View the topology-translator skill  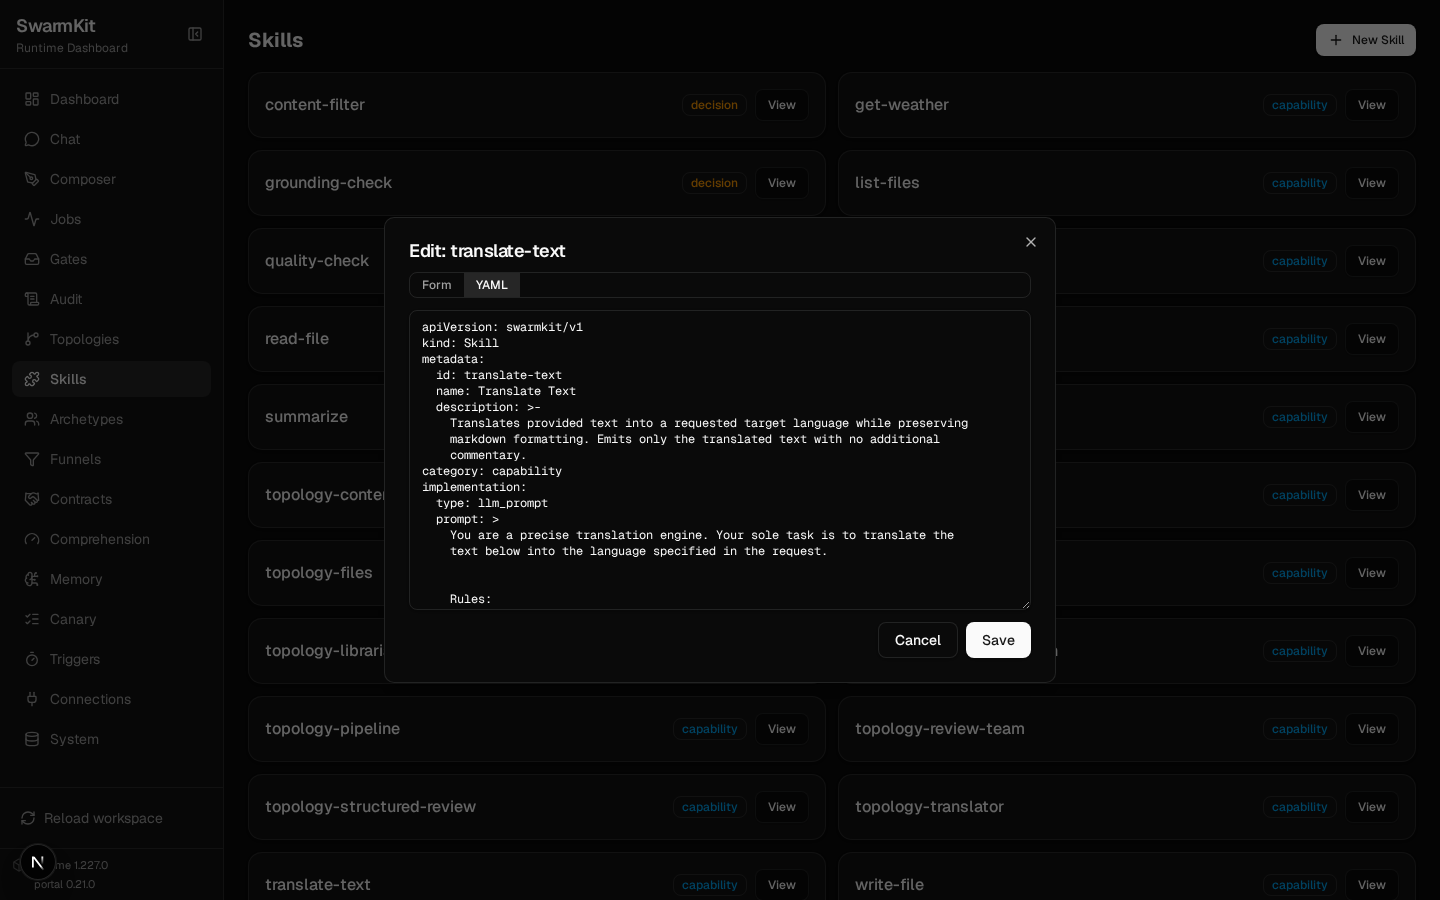pyautogui.click(x=1372, y=807)
